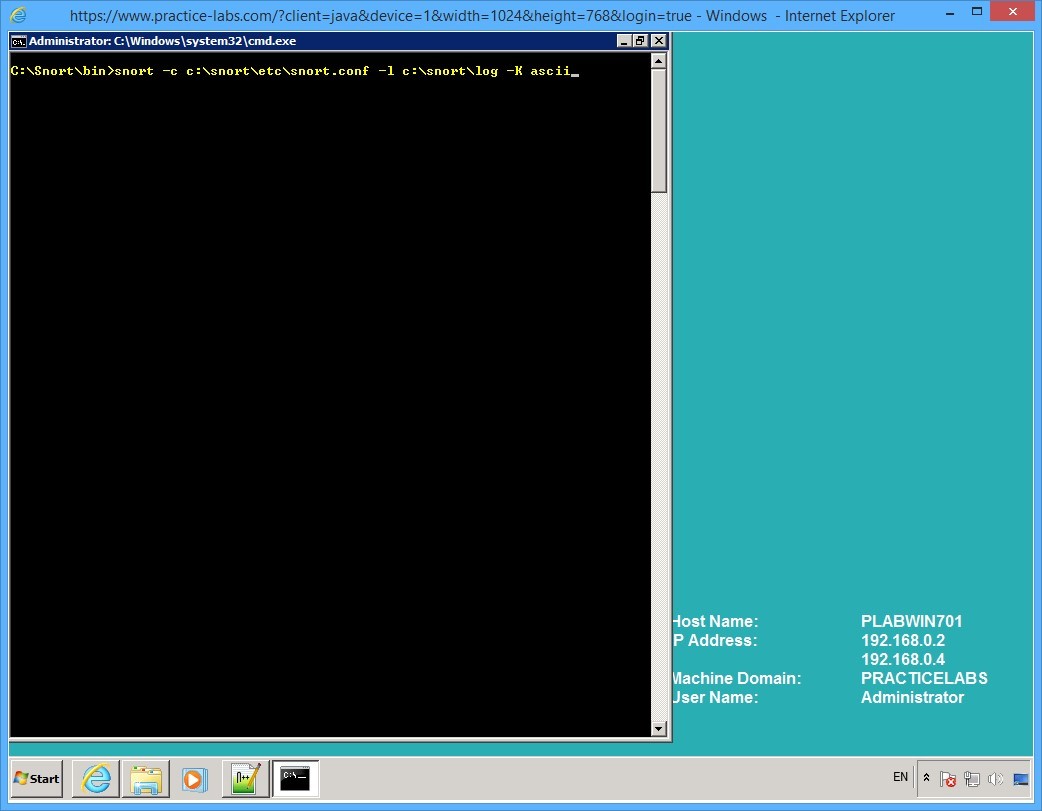
Task: Restore the Command Prompt window size
Action: point(641,40)
